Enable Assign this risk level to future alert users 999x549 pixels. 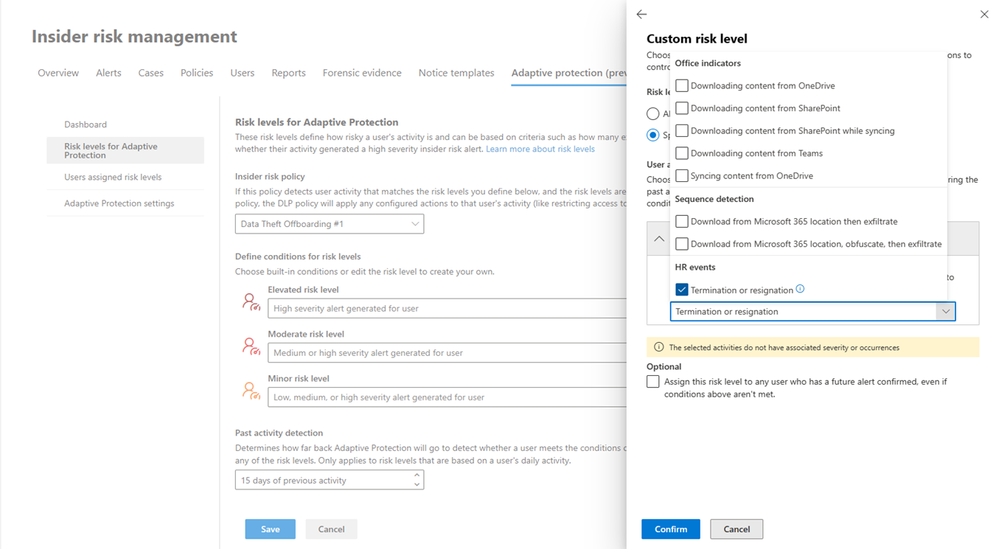click(x=653, y=381)
